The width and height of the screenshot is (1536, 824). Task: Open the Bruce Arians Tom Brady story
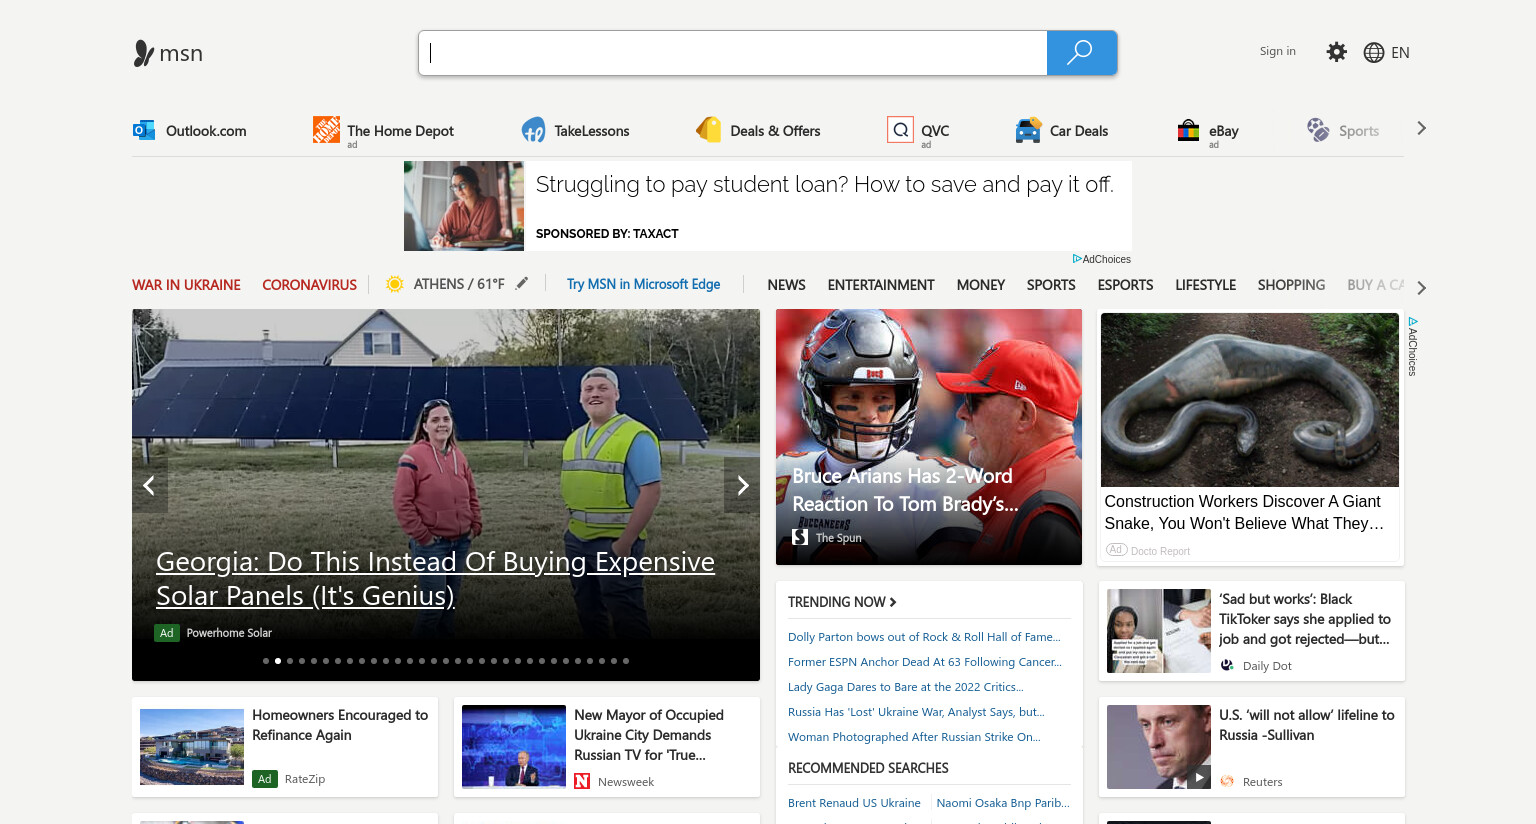[929, 437]
